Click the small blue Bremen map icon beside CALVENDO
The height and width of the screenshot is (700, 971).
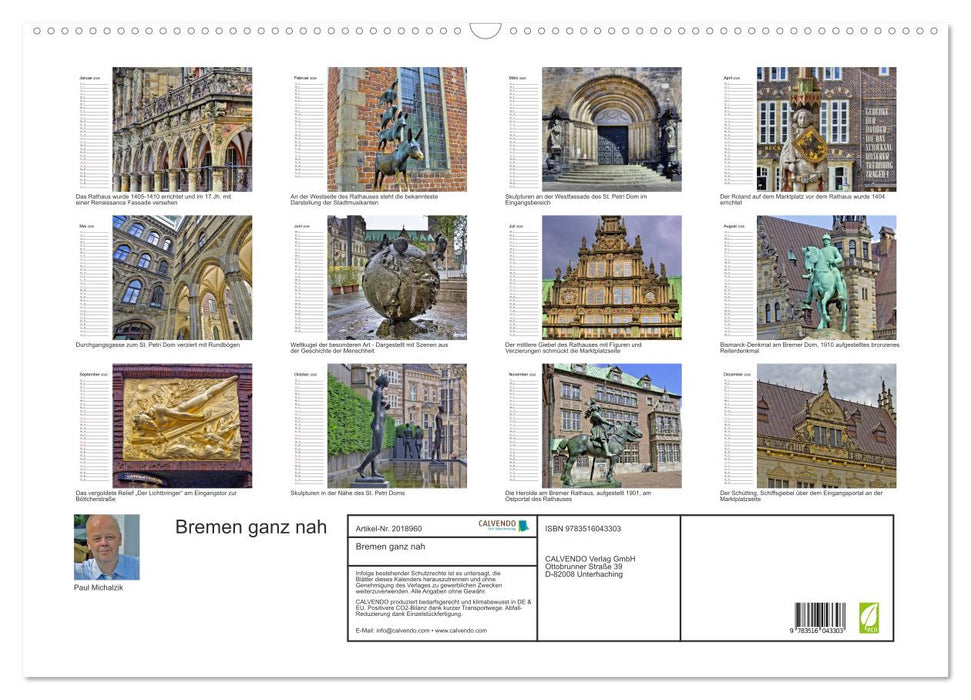coord(524,526)
